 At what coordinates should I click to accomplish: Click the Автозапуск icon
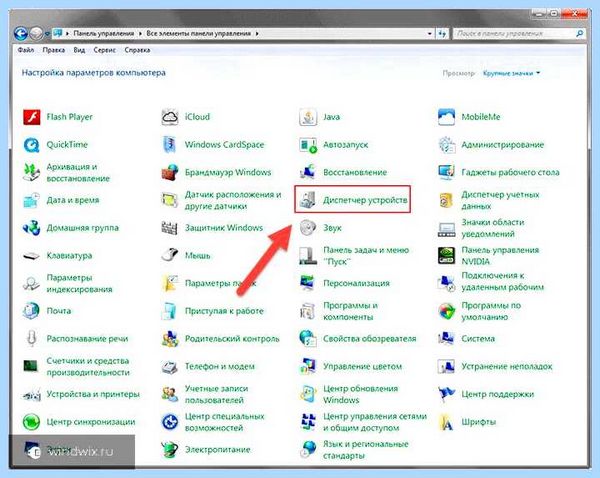click(308, 145)
